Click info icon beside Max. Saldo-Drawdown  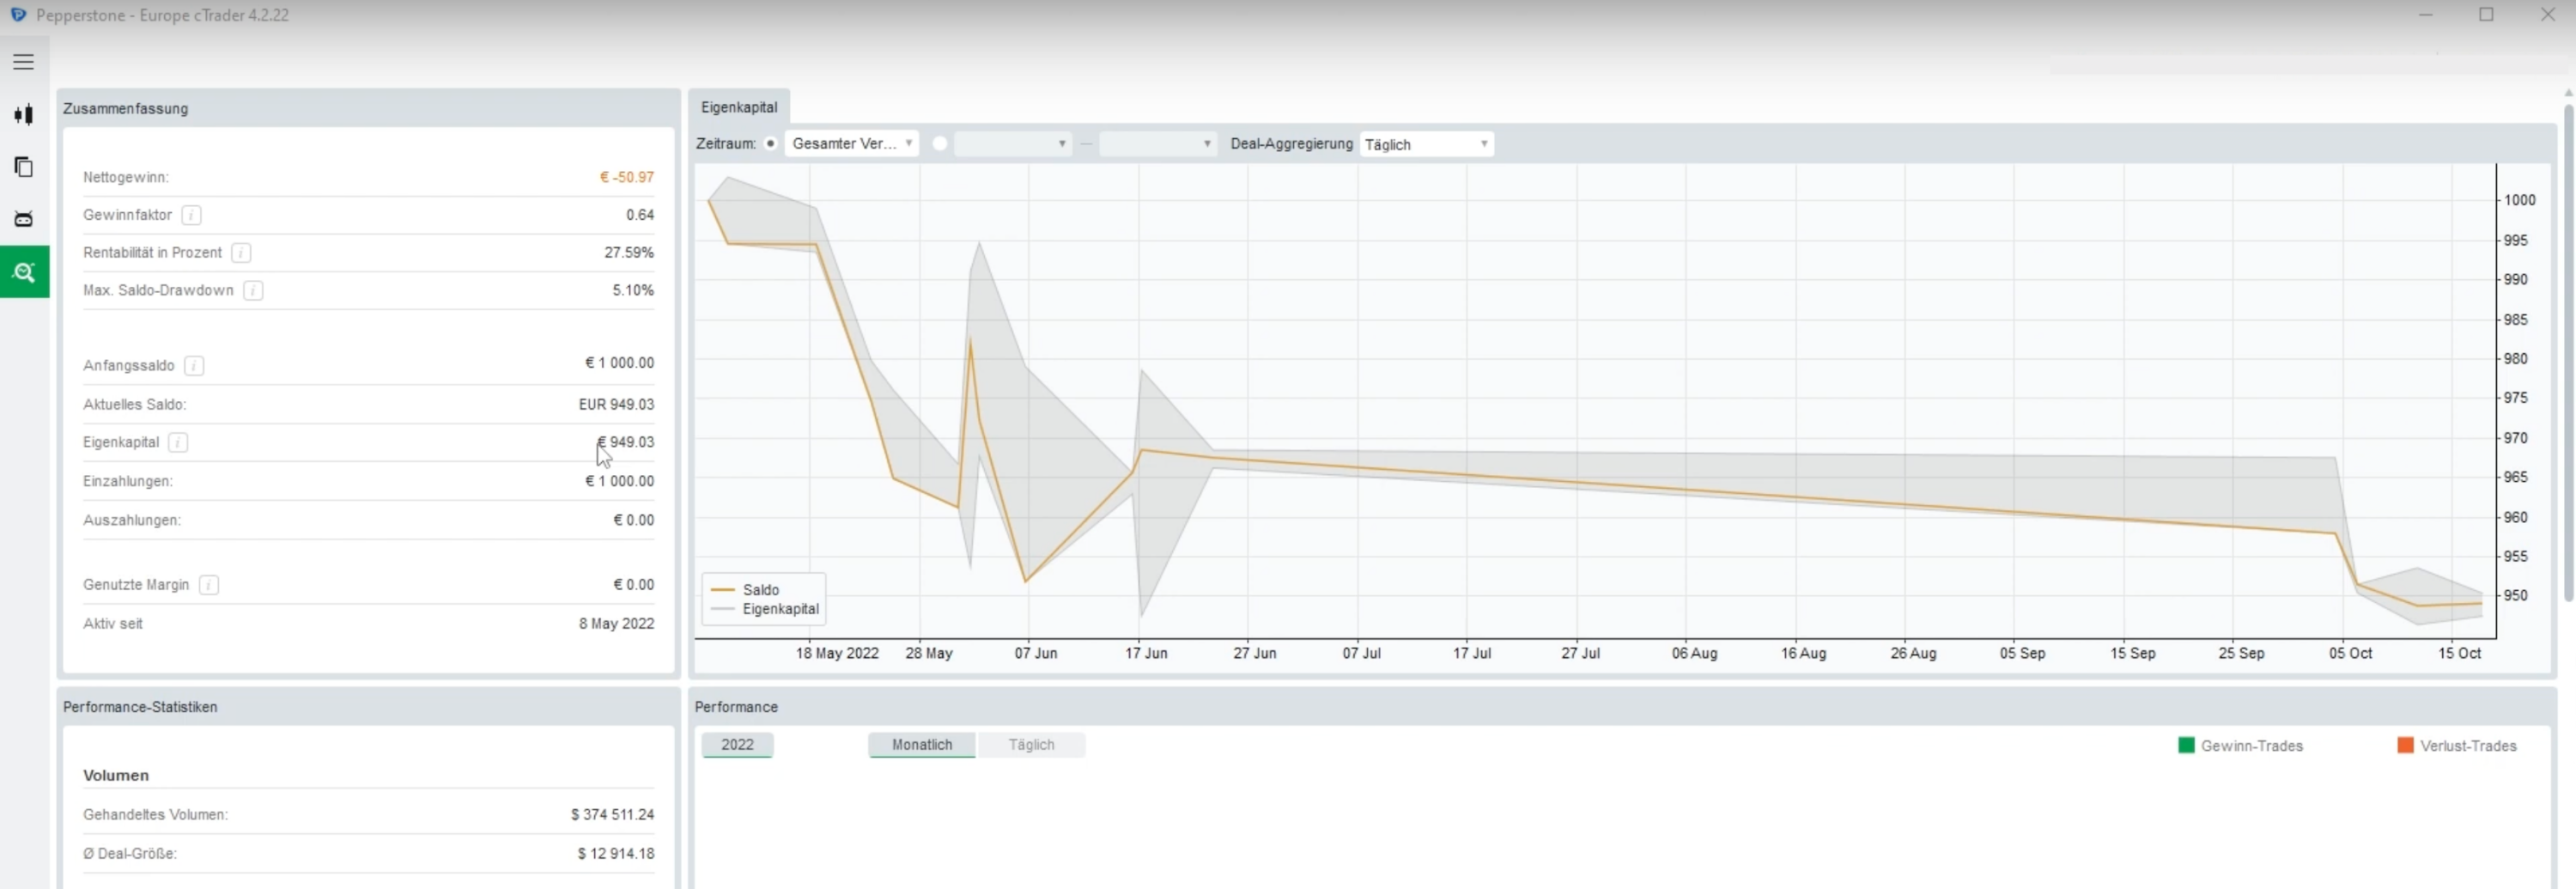click(x=253, y=291)
